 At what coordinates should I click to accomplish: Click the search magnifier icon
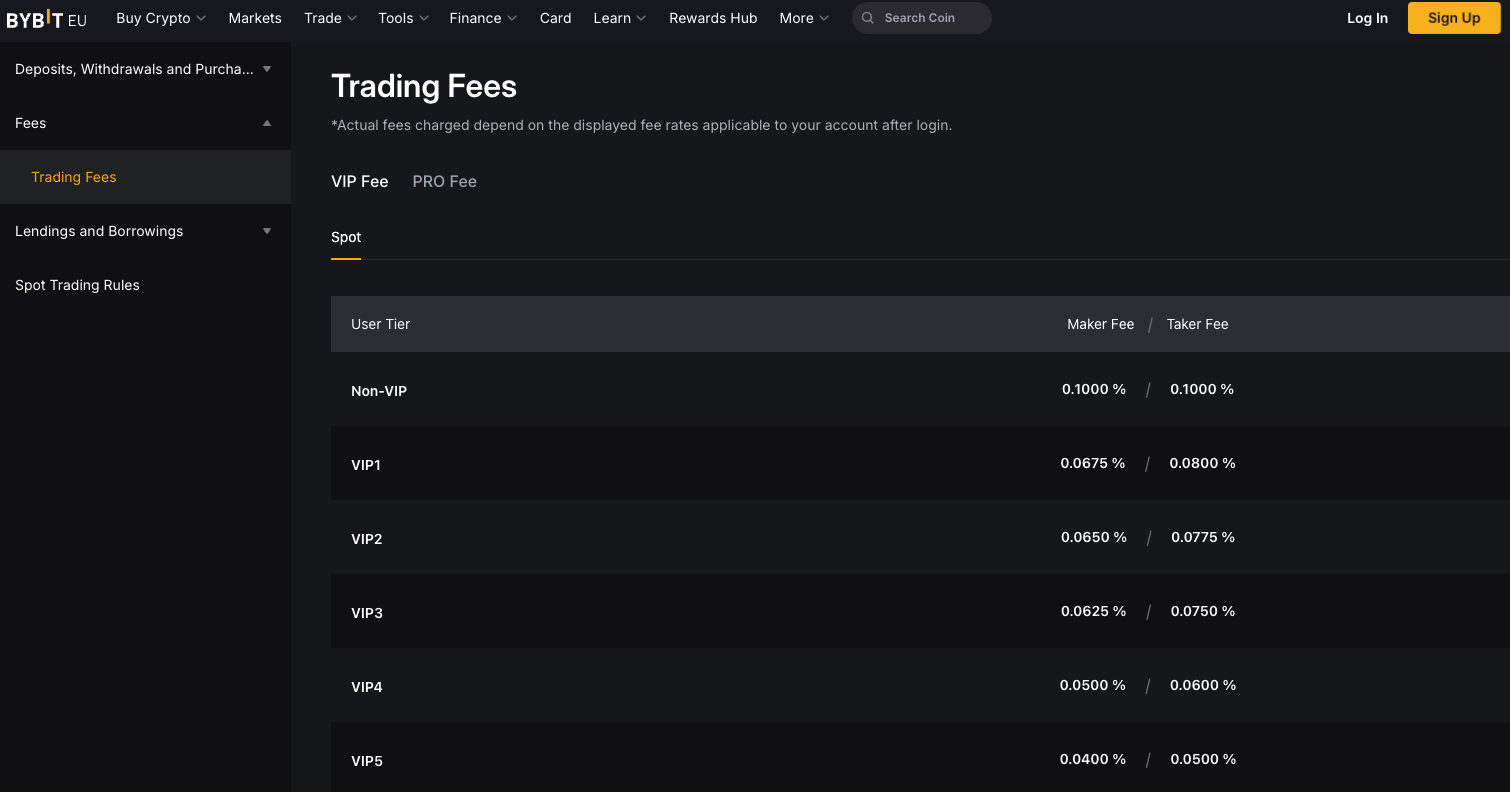(x=867, y=18)
